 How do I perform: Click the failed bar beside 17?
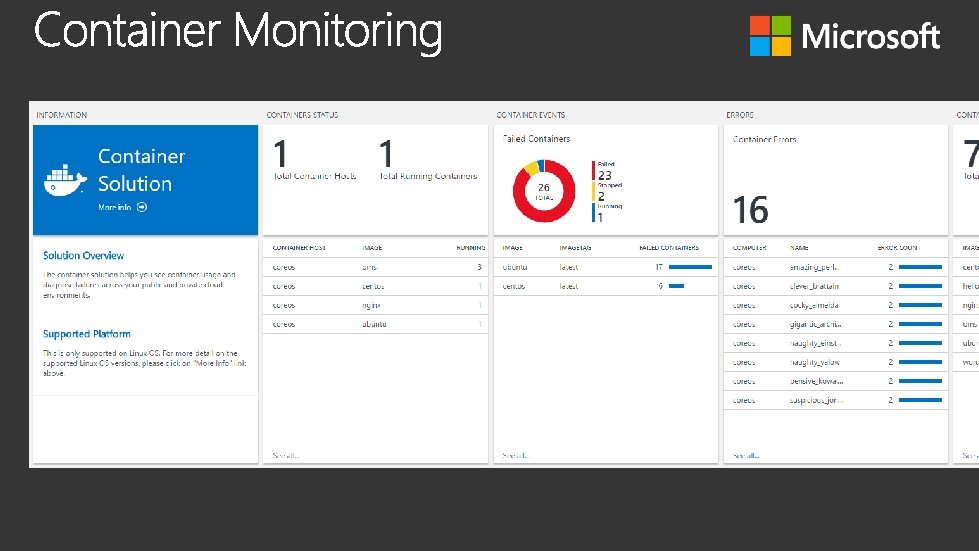pos(690,267)
